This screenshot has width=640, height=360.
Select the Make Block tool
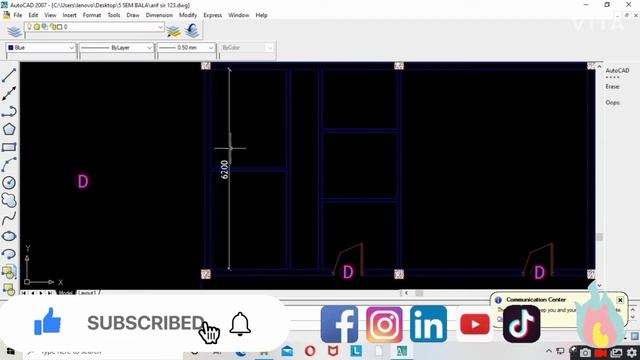click(x=9, y=289)
